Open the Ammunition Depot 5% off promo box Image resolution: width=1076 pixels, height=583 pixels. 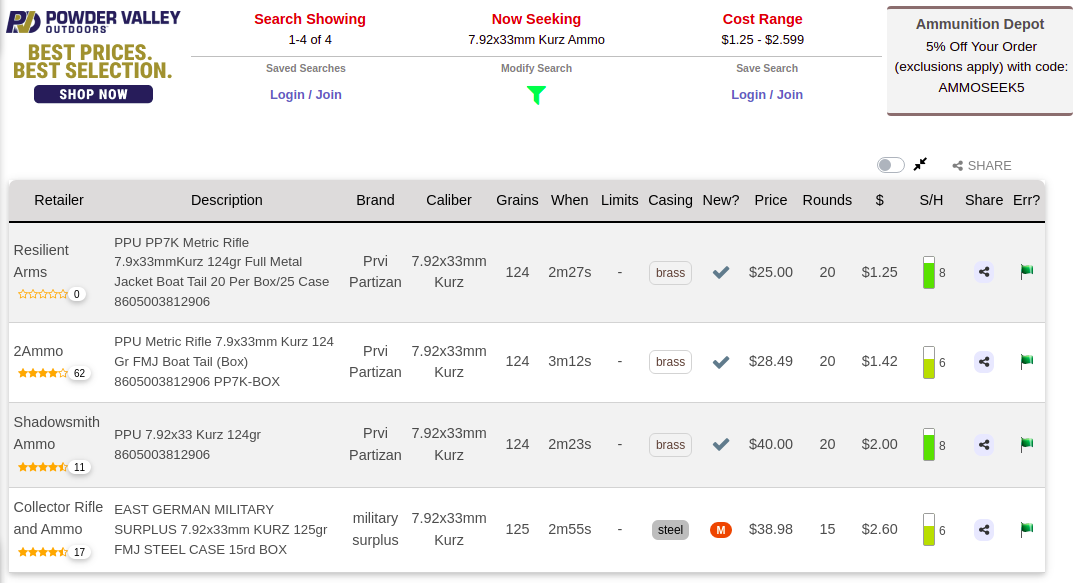980,59
